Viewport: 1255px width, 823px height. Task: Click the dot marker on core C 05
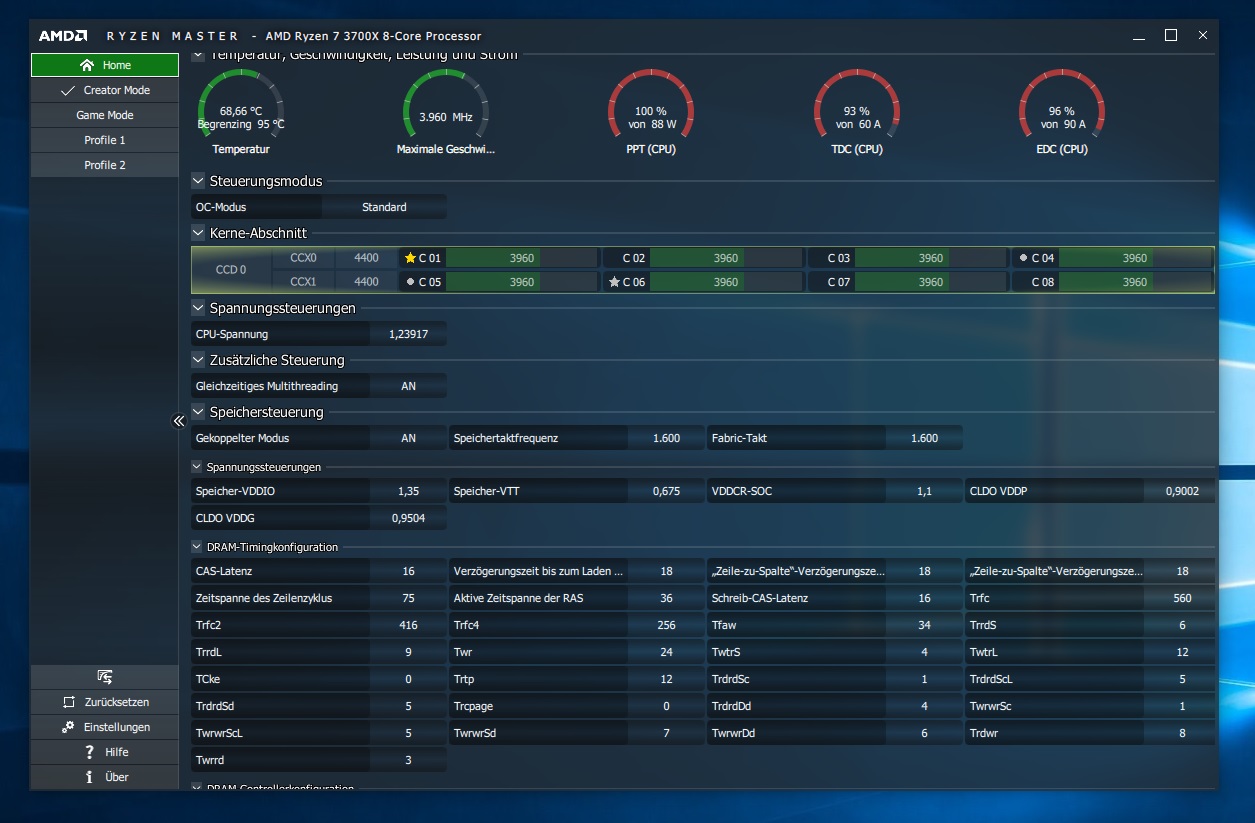pyautogui.click(x=410, y=282)
